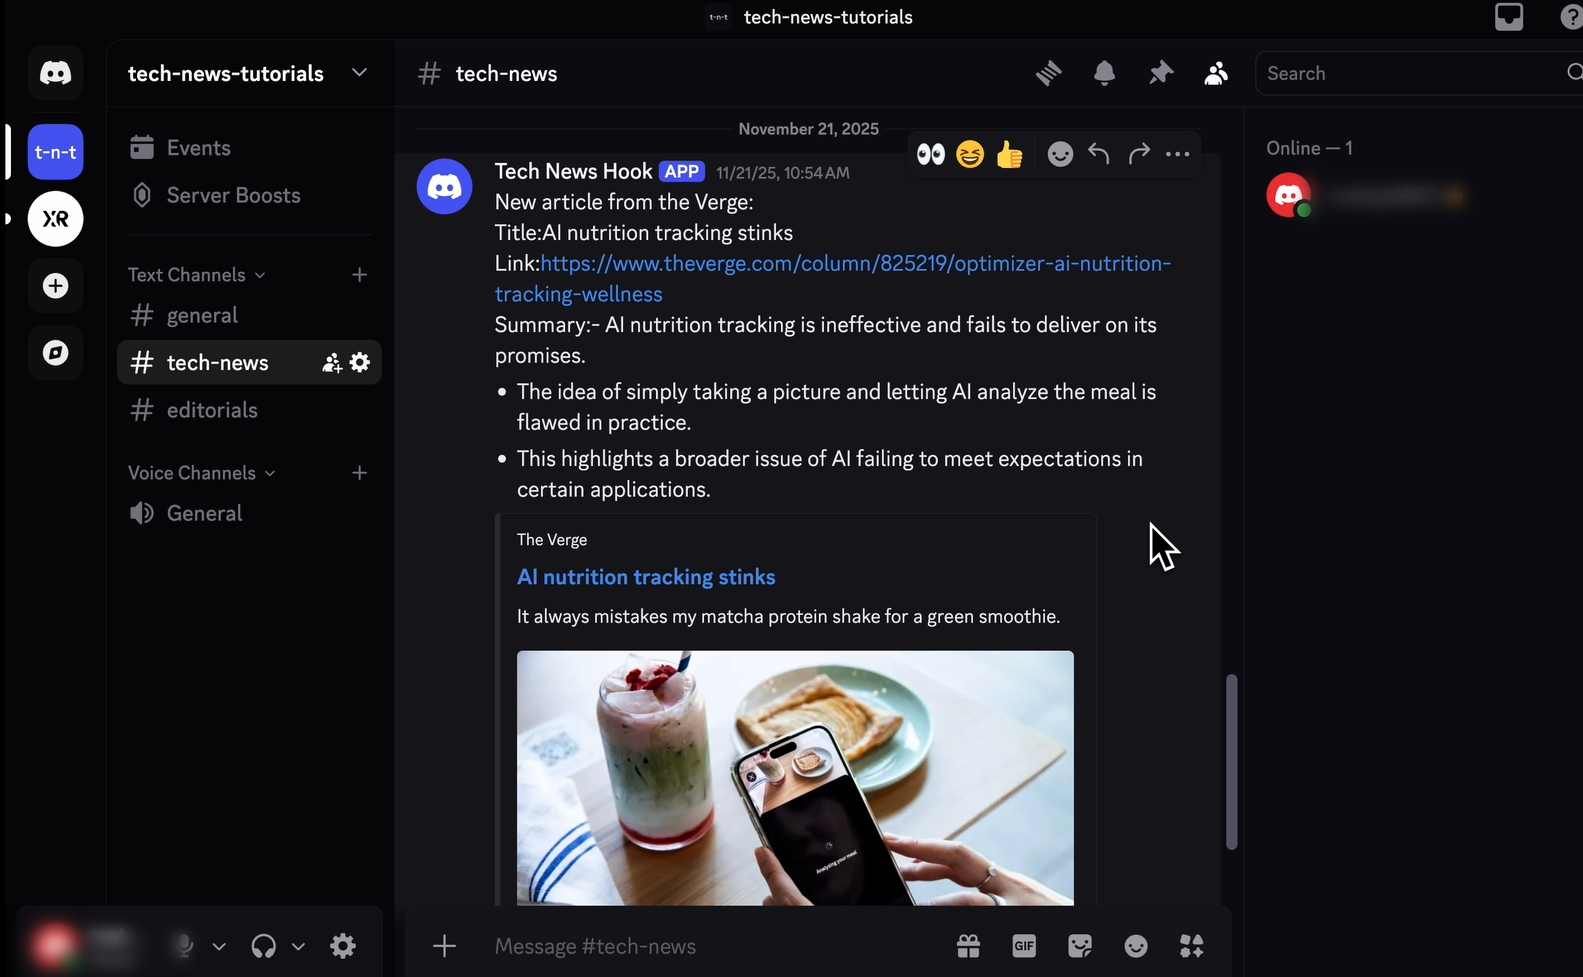
Task: Toggle the member list icon
Action: point(1216,73)
